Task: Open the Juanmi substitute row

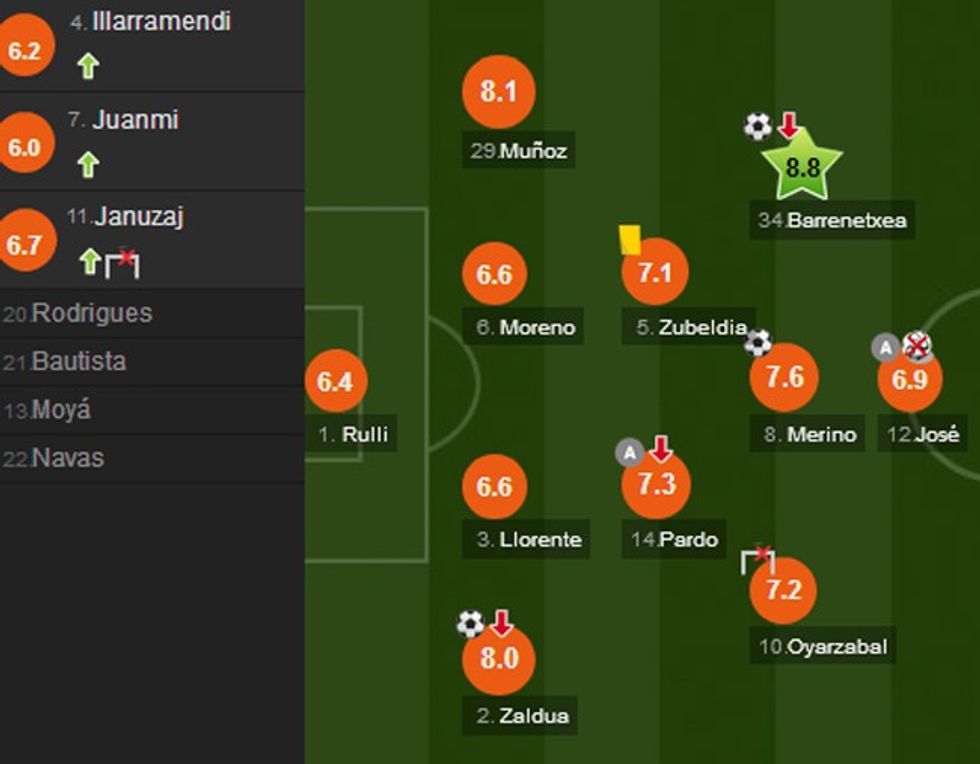Action: [135, 121]
